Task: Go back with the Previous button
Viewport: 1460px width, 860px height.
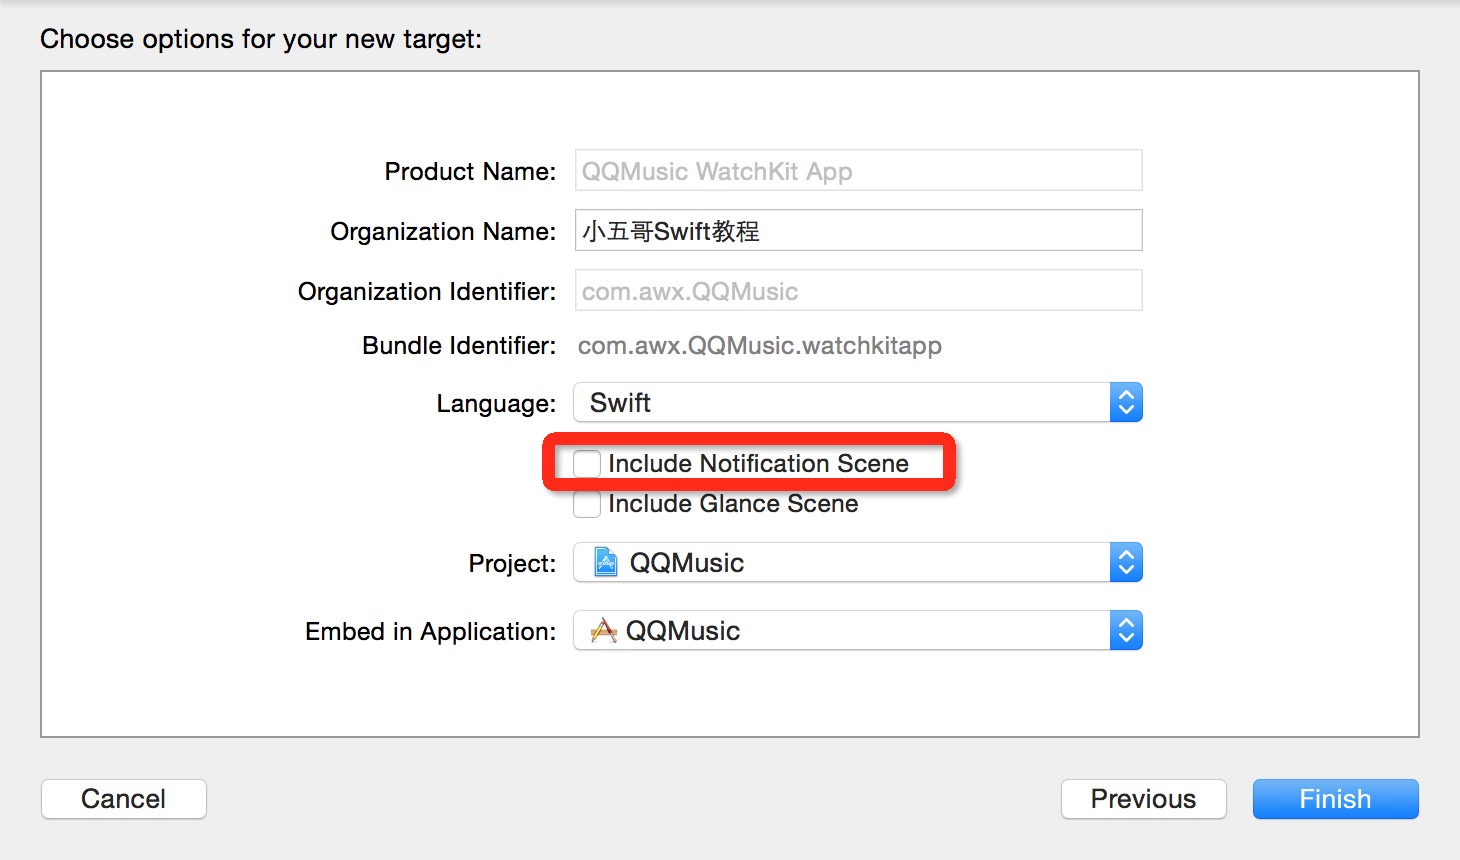Action: [x=1144, y=799]
